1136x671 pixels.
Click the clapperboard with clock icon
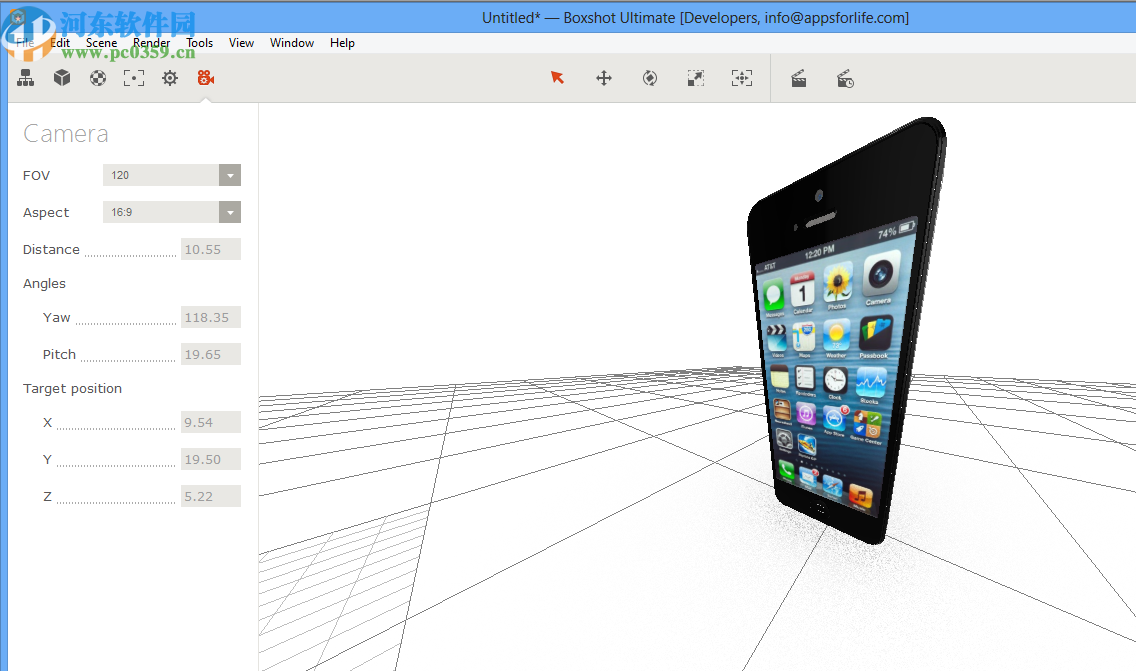[x=845, y=78]
